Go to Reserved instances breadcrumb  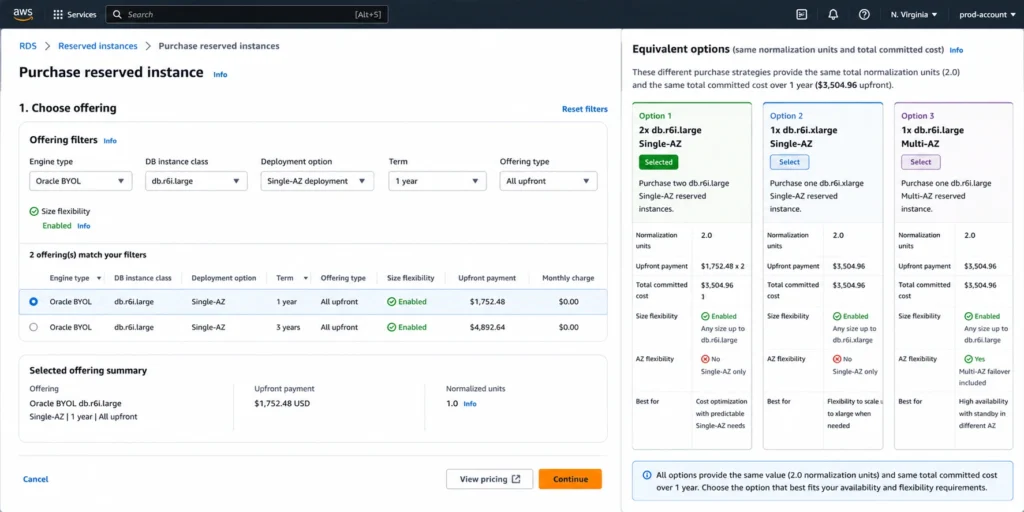tap(98, 46)
